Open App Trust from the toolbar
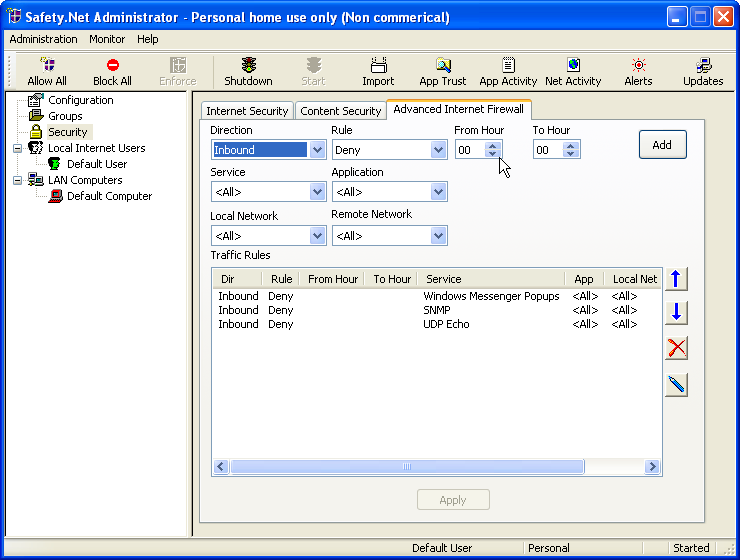Image resolution: width=740 pixels, height=560 pixels. pyautogui.click(x=442, y=72)
